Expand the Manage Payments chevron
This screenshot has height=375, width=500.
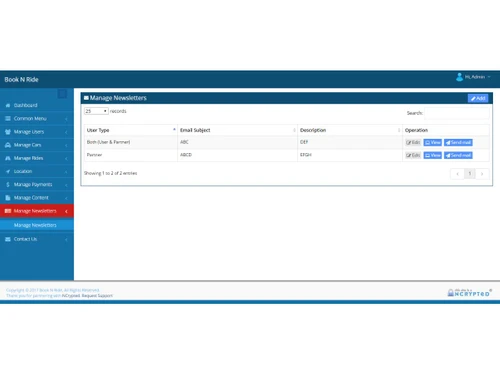66,185
